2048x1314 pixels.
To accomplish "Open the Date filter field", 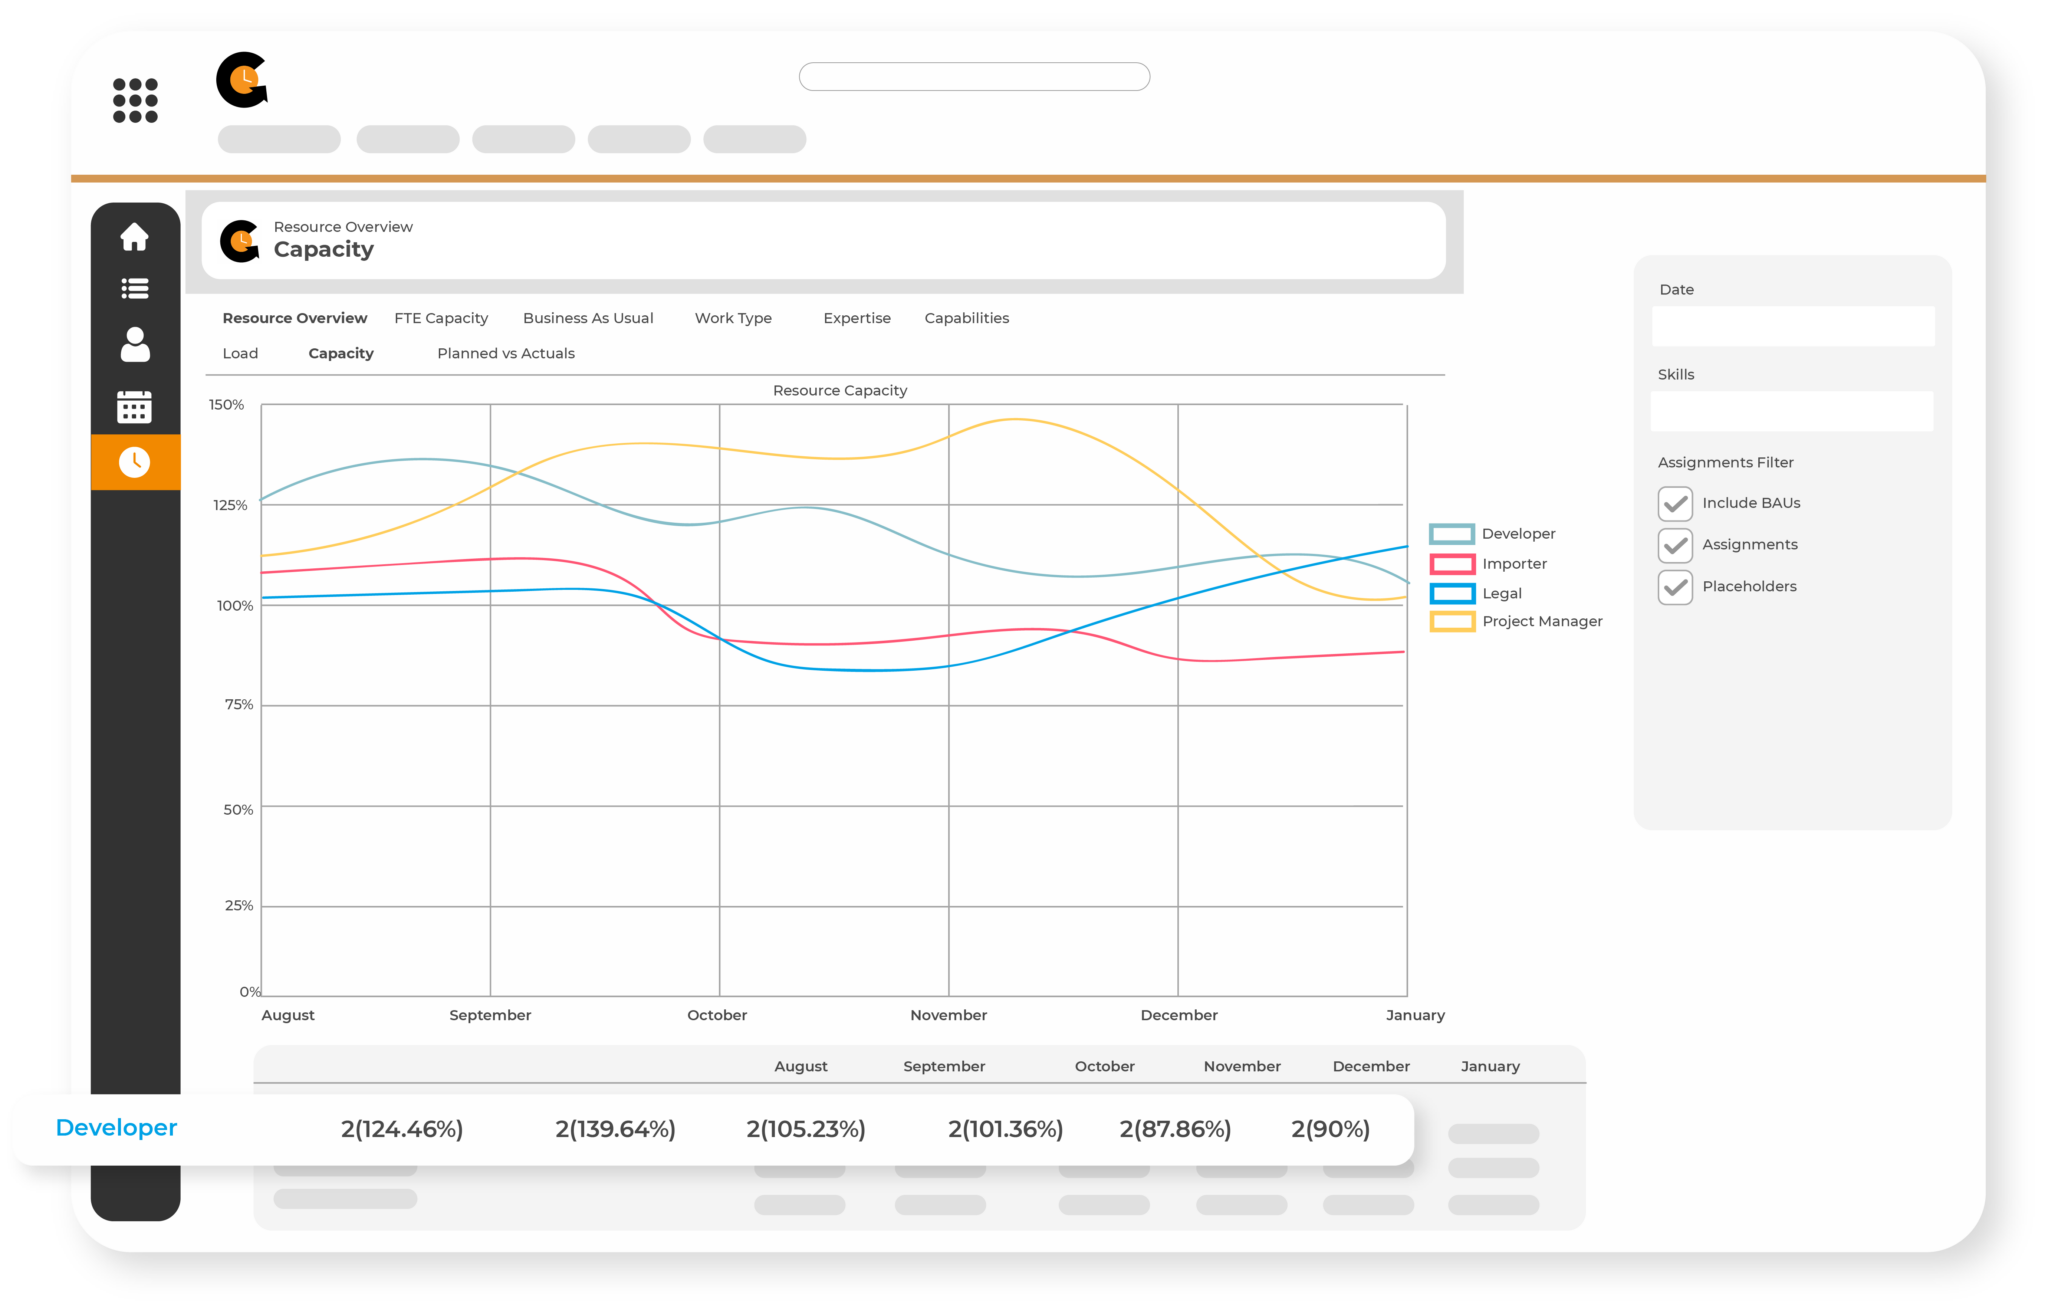I will 1793,326.
